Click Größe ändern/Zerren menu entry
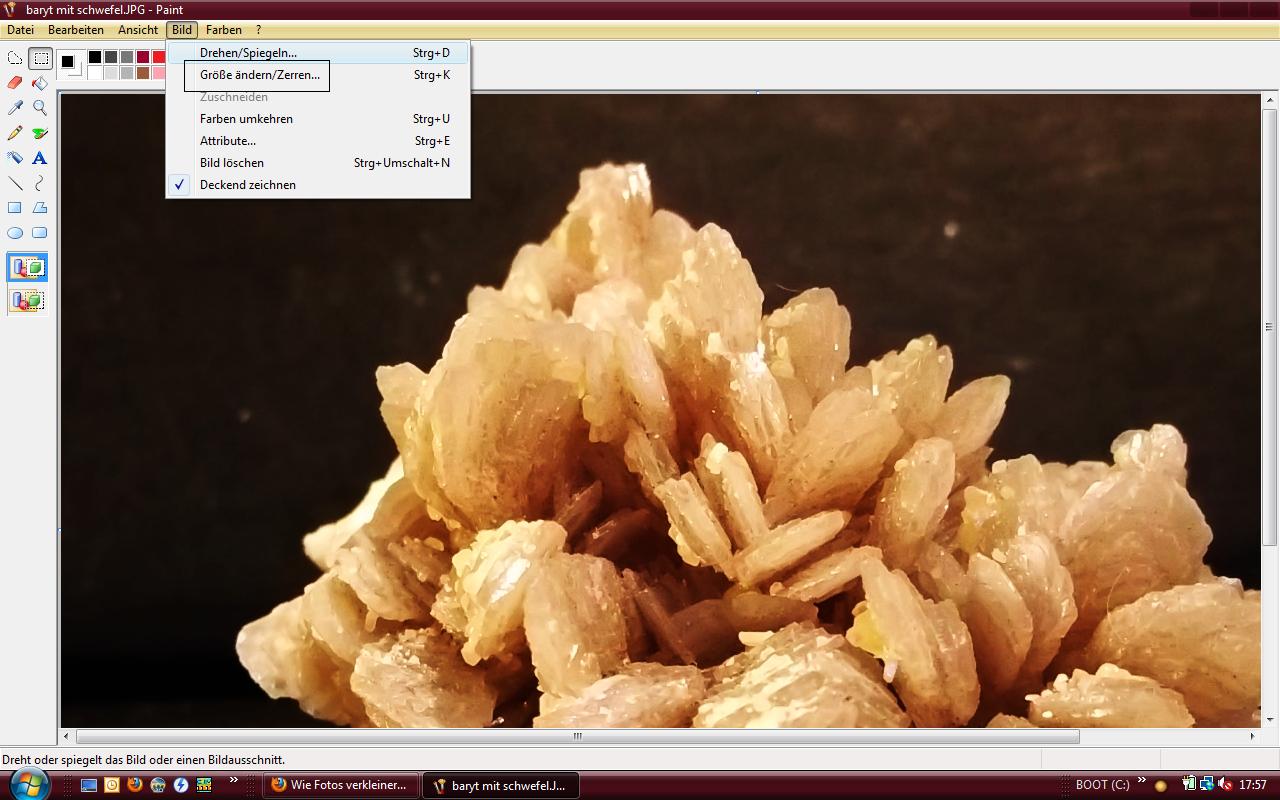This screenshot has width=1280, height=800. (260, 75)
